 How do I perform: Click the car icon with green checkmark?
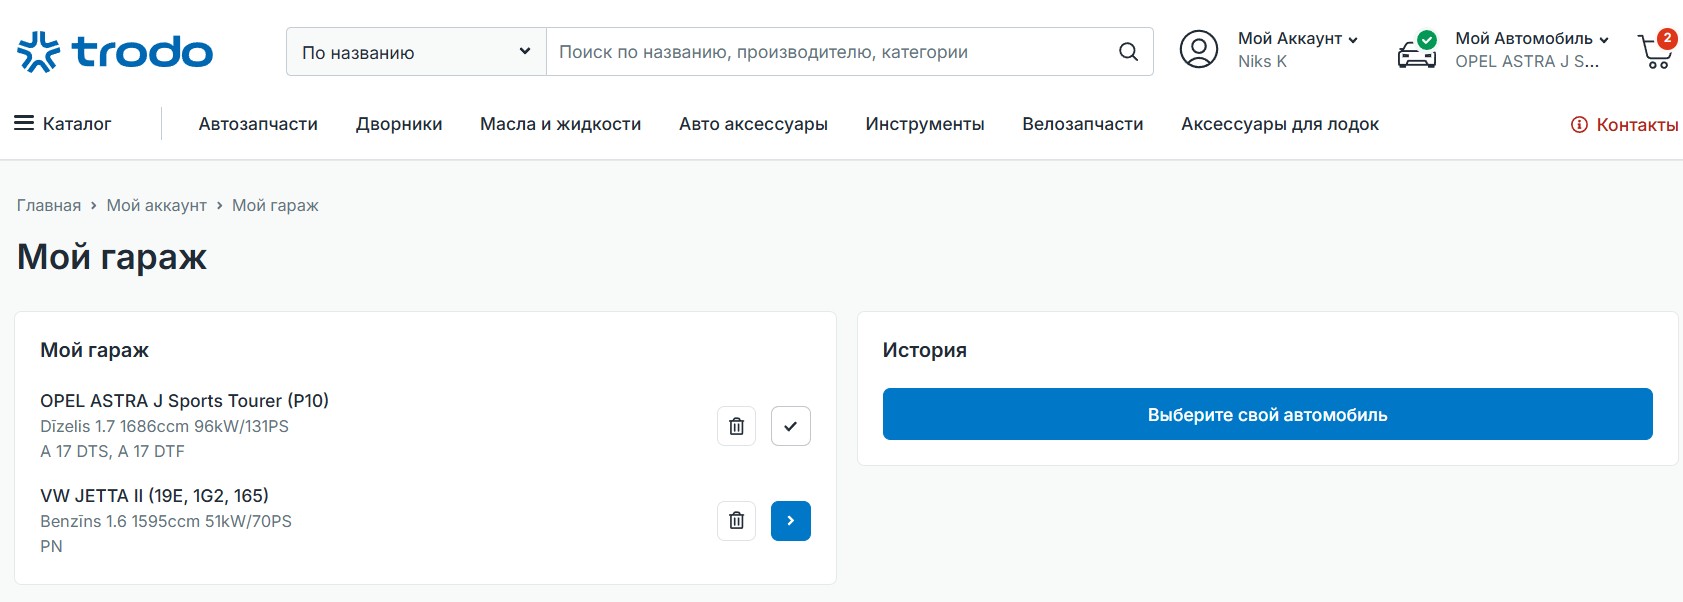point(1416,51)
